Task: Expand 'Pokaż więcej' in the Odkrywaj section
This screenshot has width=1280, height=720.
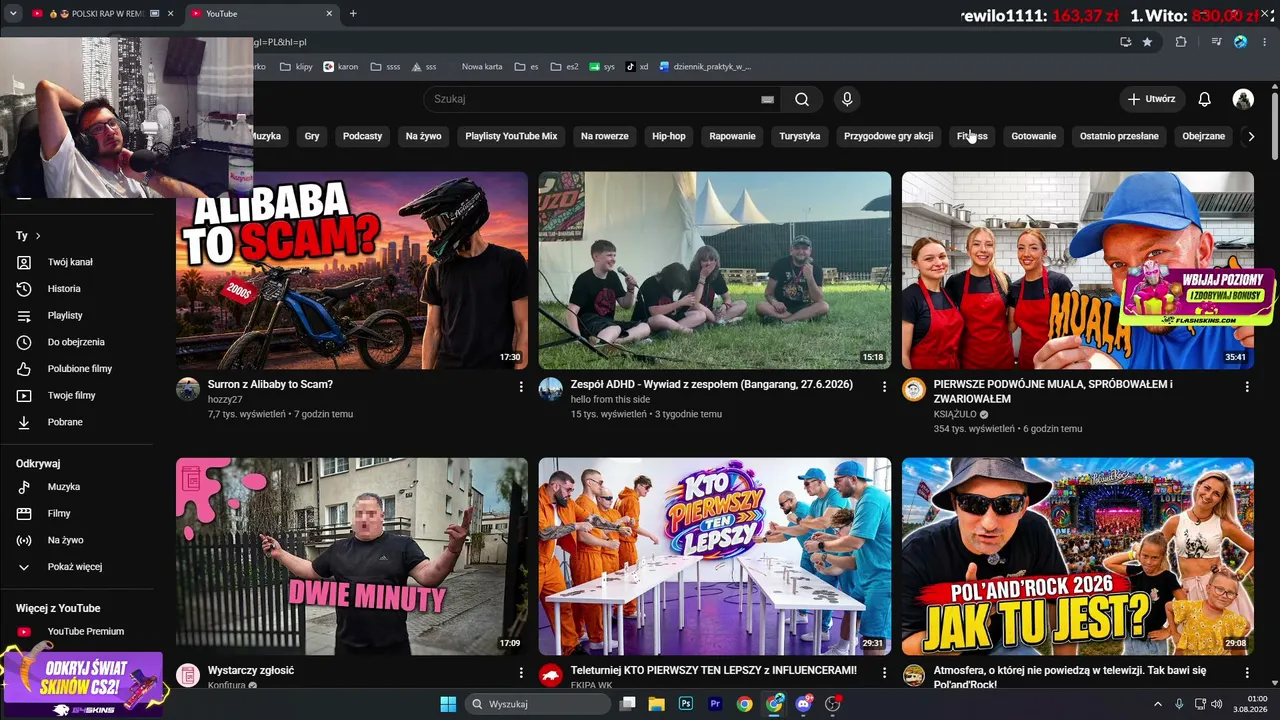Action: pyautogui.click(x=76, y=567)
